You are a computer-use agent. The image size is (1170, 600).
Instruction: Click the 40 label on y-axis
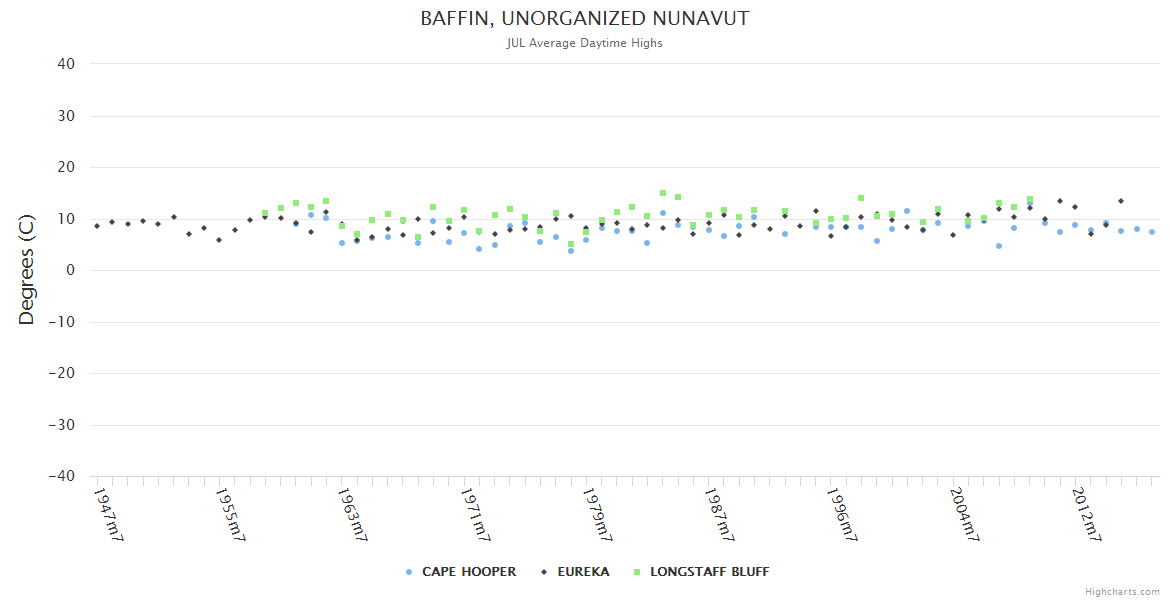click(x=67, y=64)
